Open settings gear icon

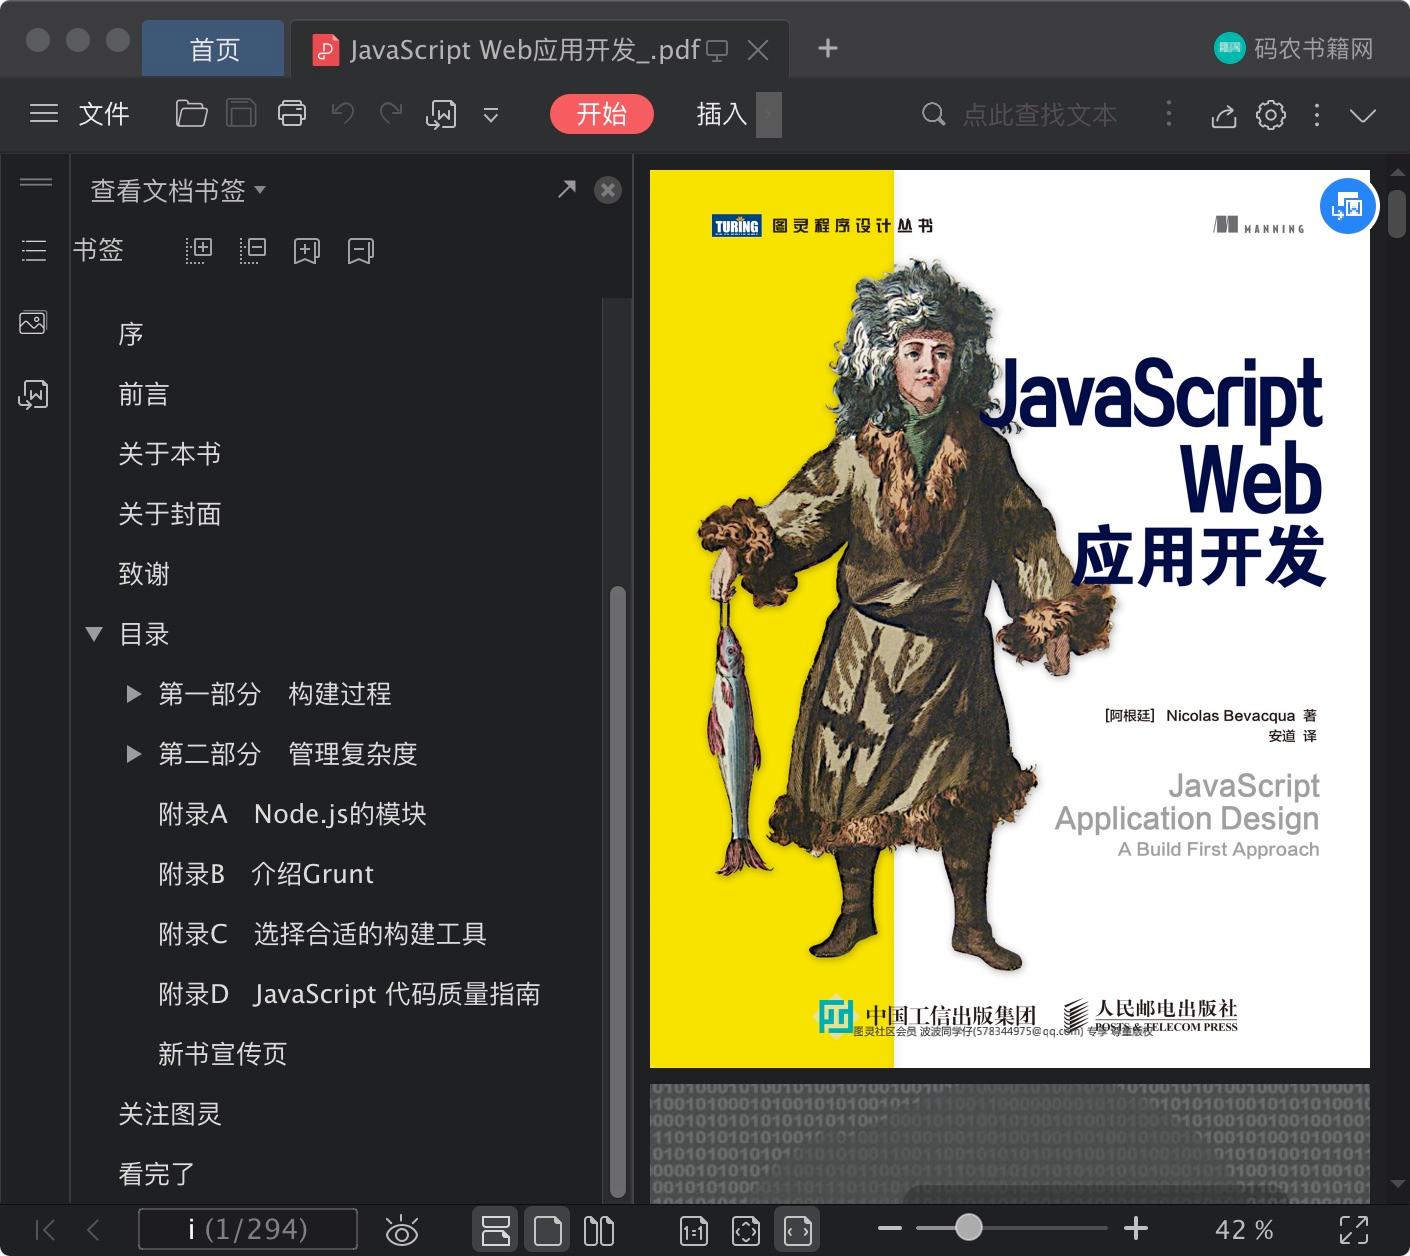tap(1271, 115)
